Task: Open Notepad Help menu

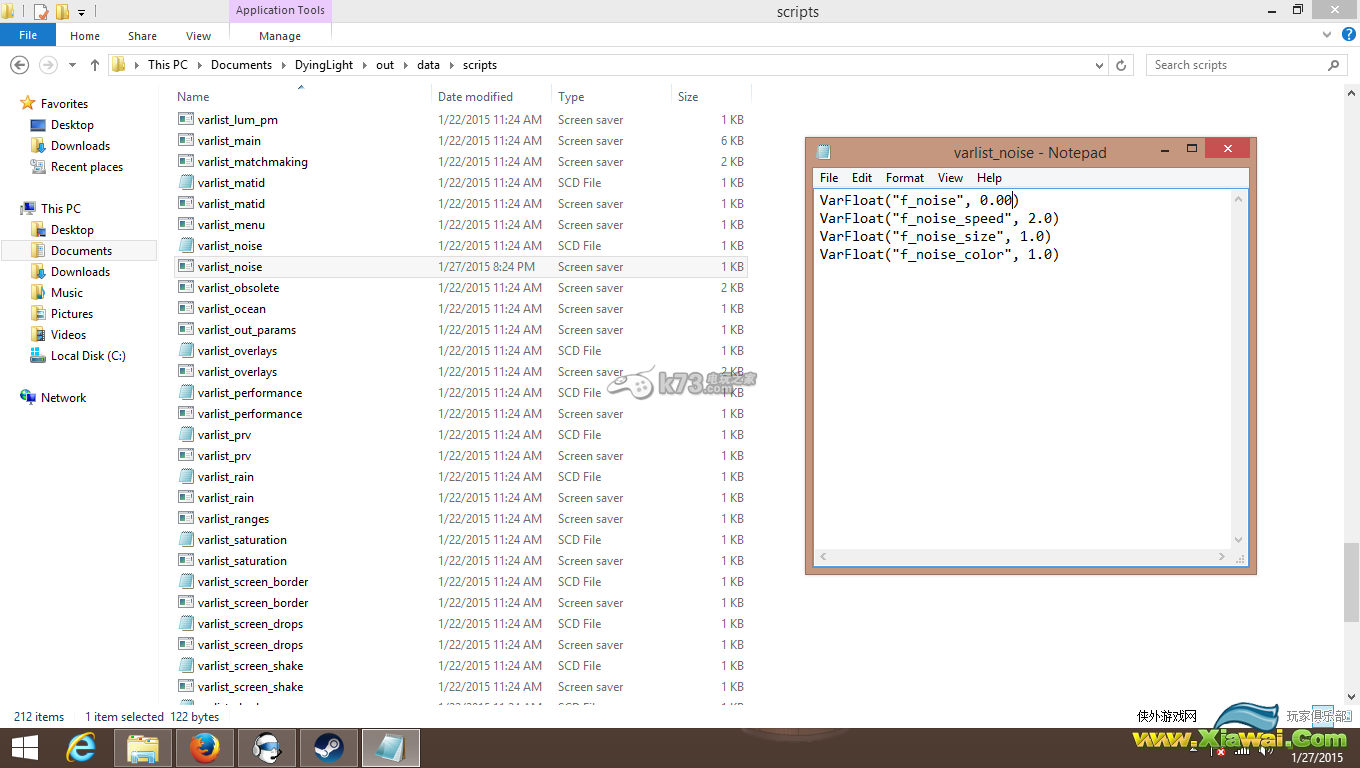Action: tap(989, 178)
